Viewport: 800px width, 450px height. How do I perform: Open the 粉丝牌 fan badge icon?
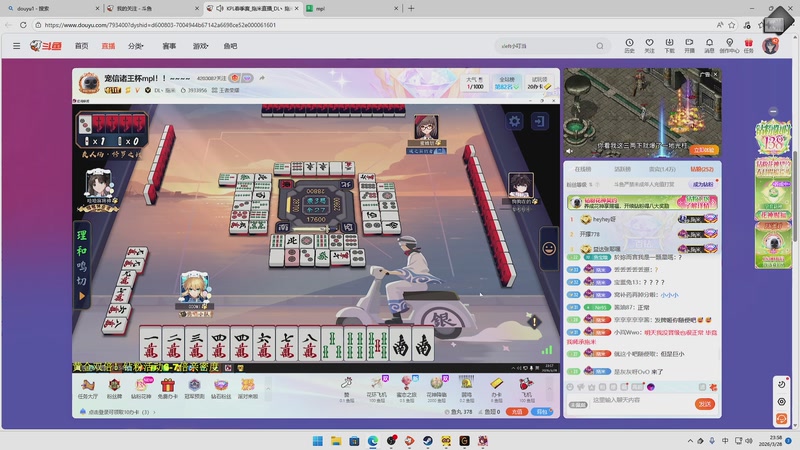click(114, 388)
